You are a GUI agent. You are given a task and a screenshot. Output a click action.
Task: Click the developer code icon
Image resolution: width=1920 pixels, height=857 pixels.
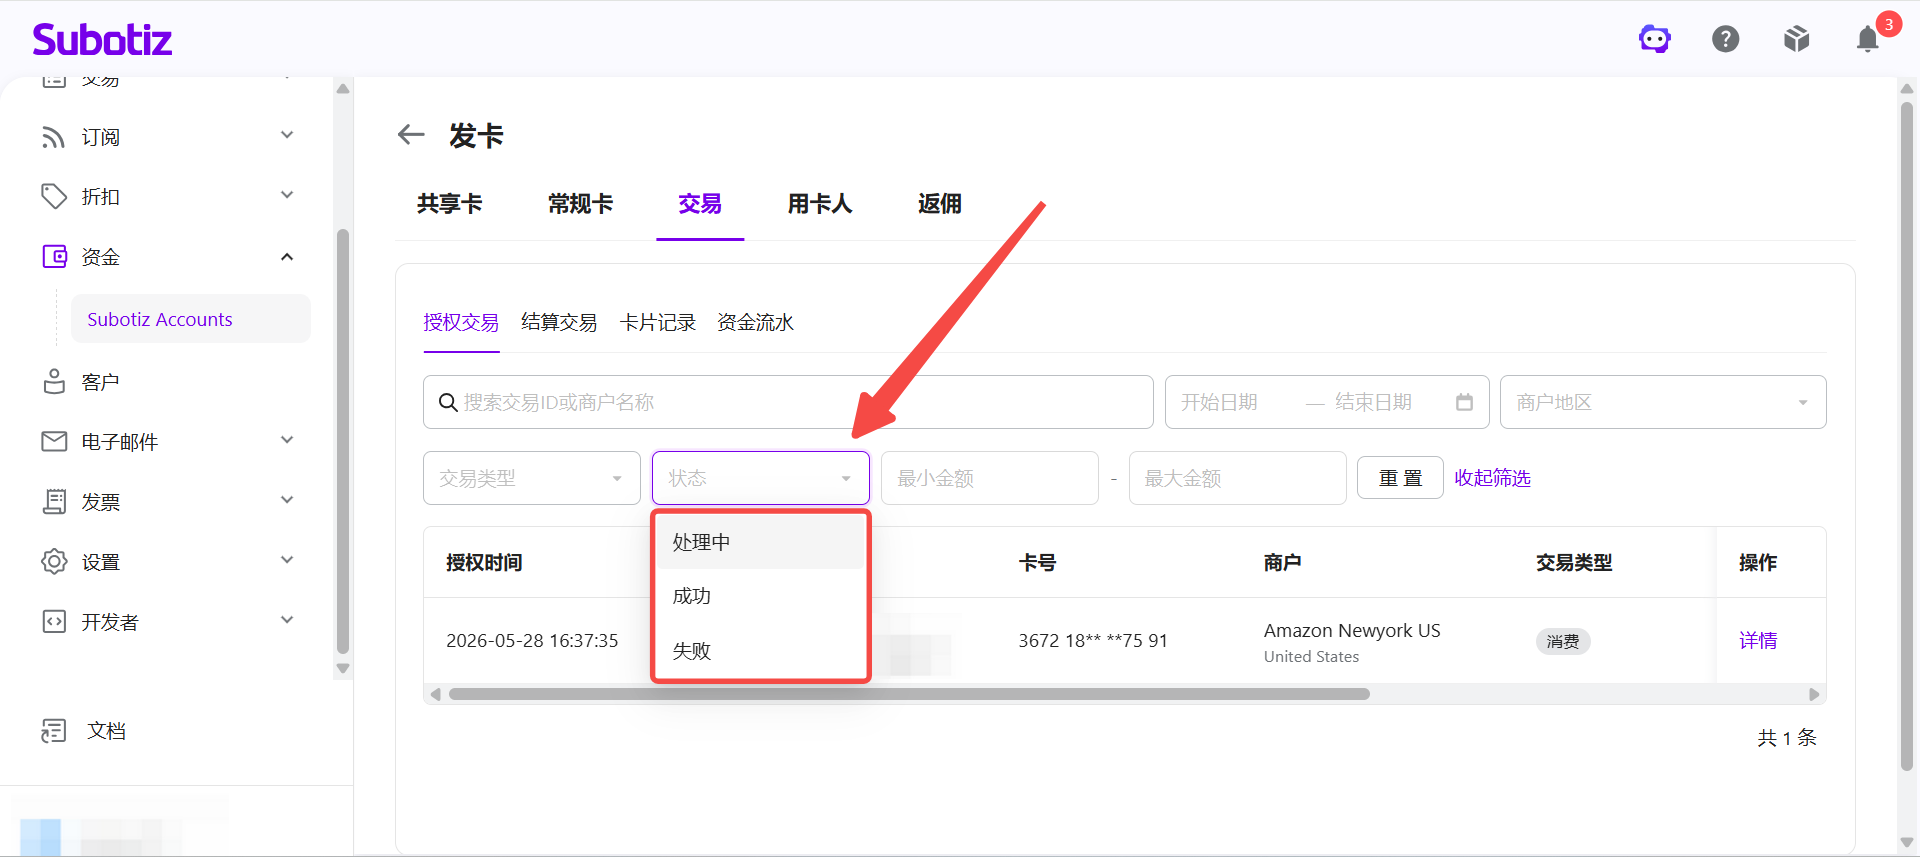(x=54, y=622)
